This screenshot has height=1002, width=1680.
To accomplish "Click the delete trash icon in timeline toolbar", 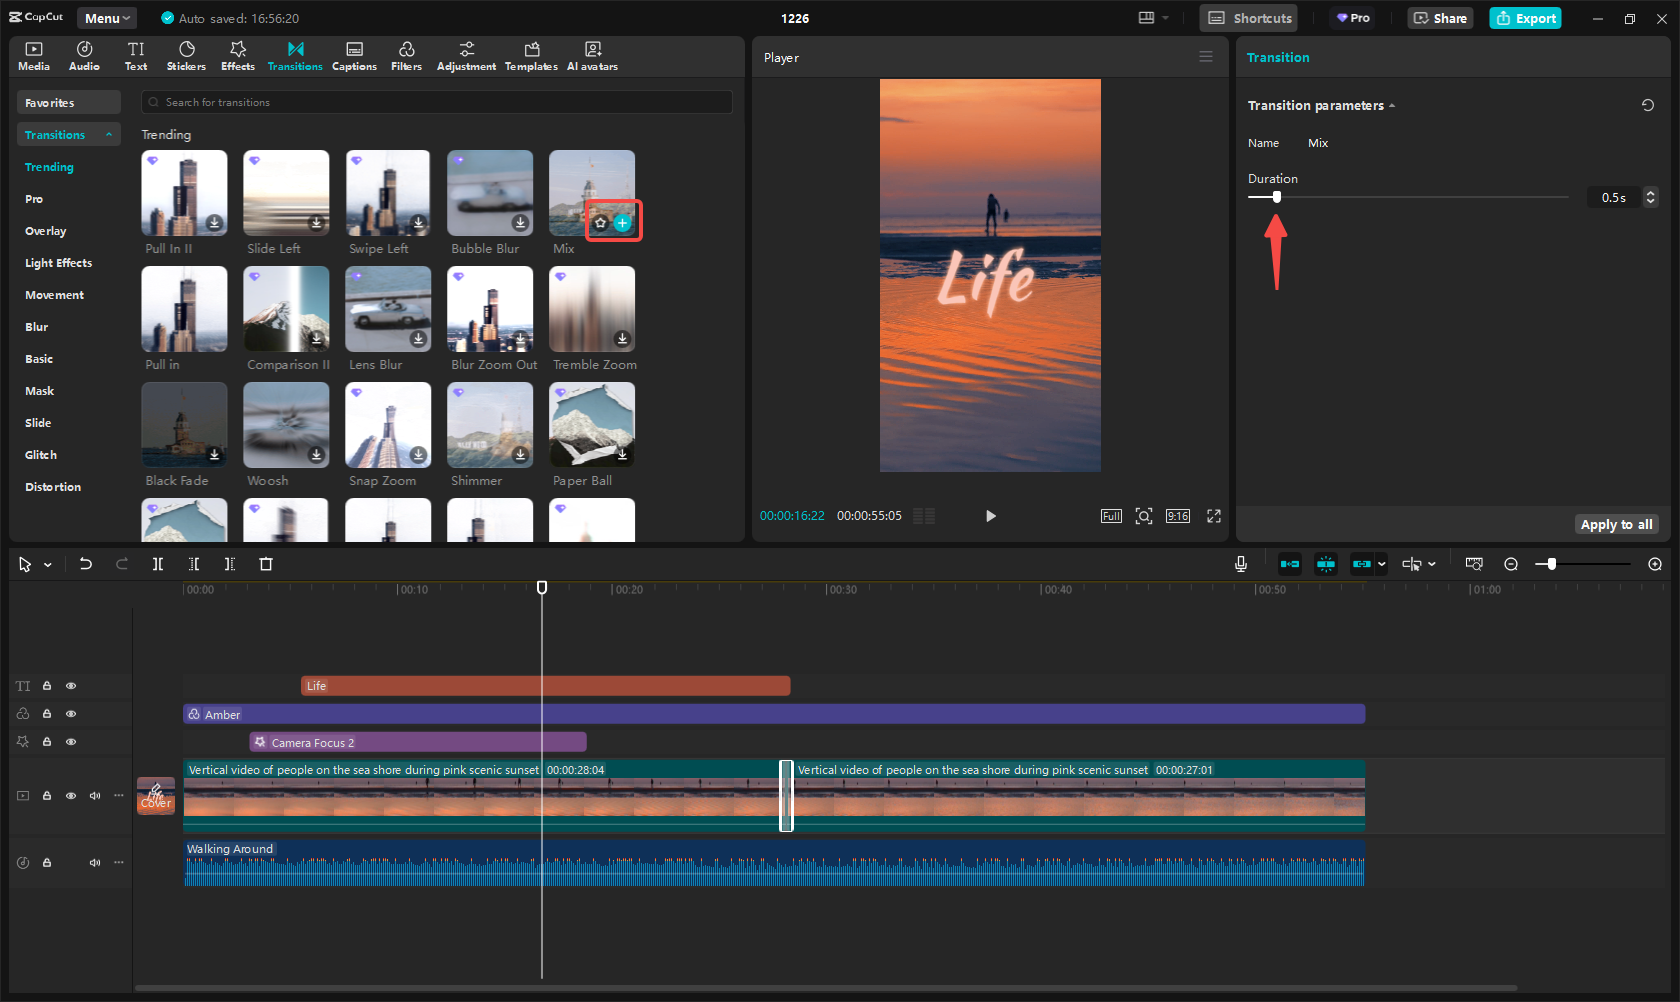I will (266, 564).
